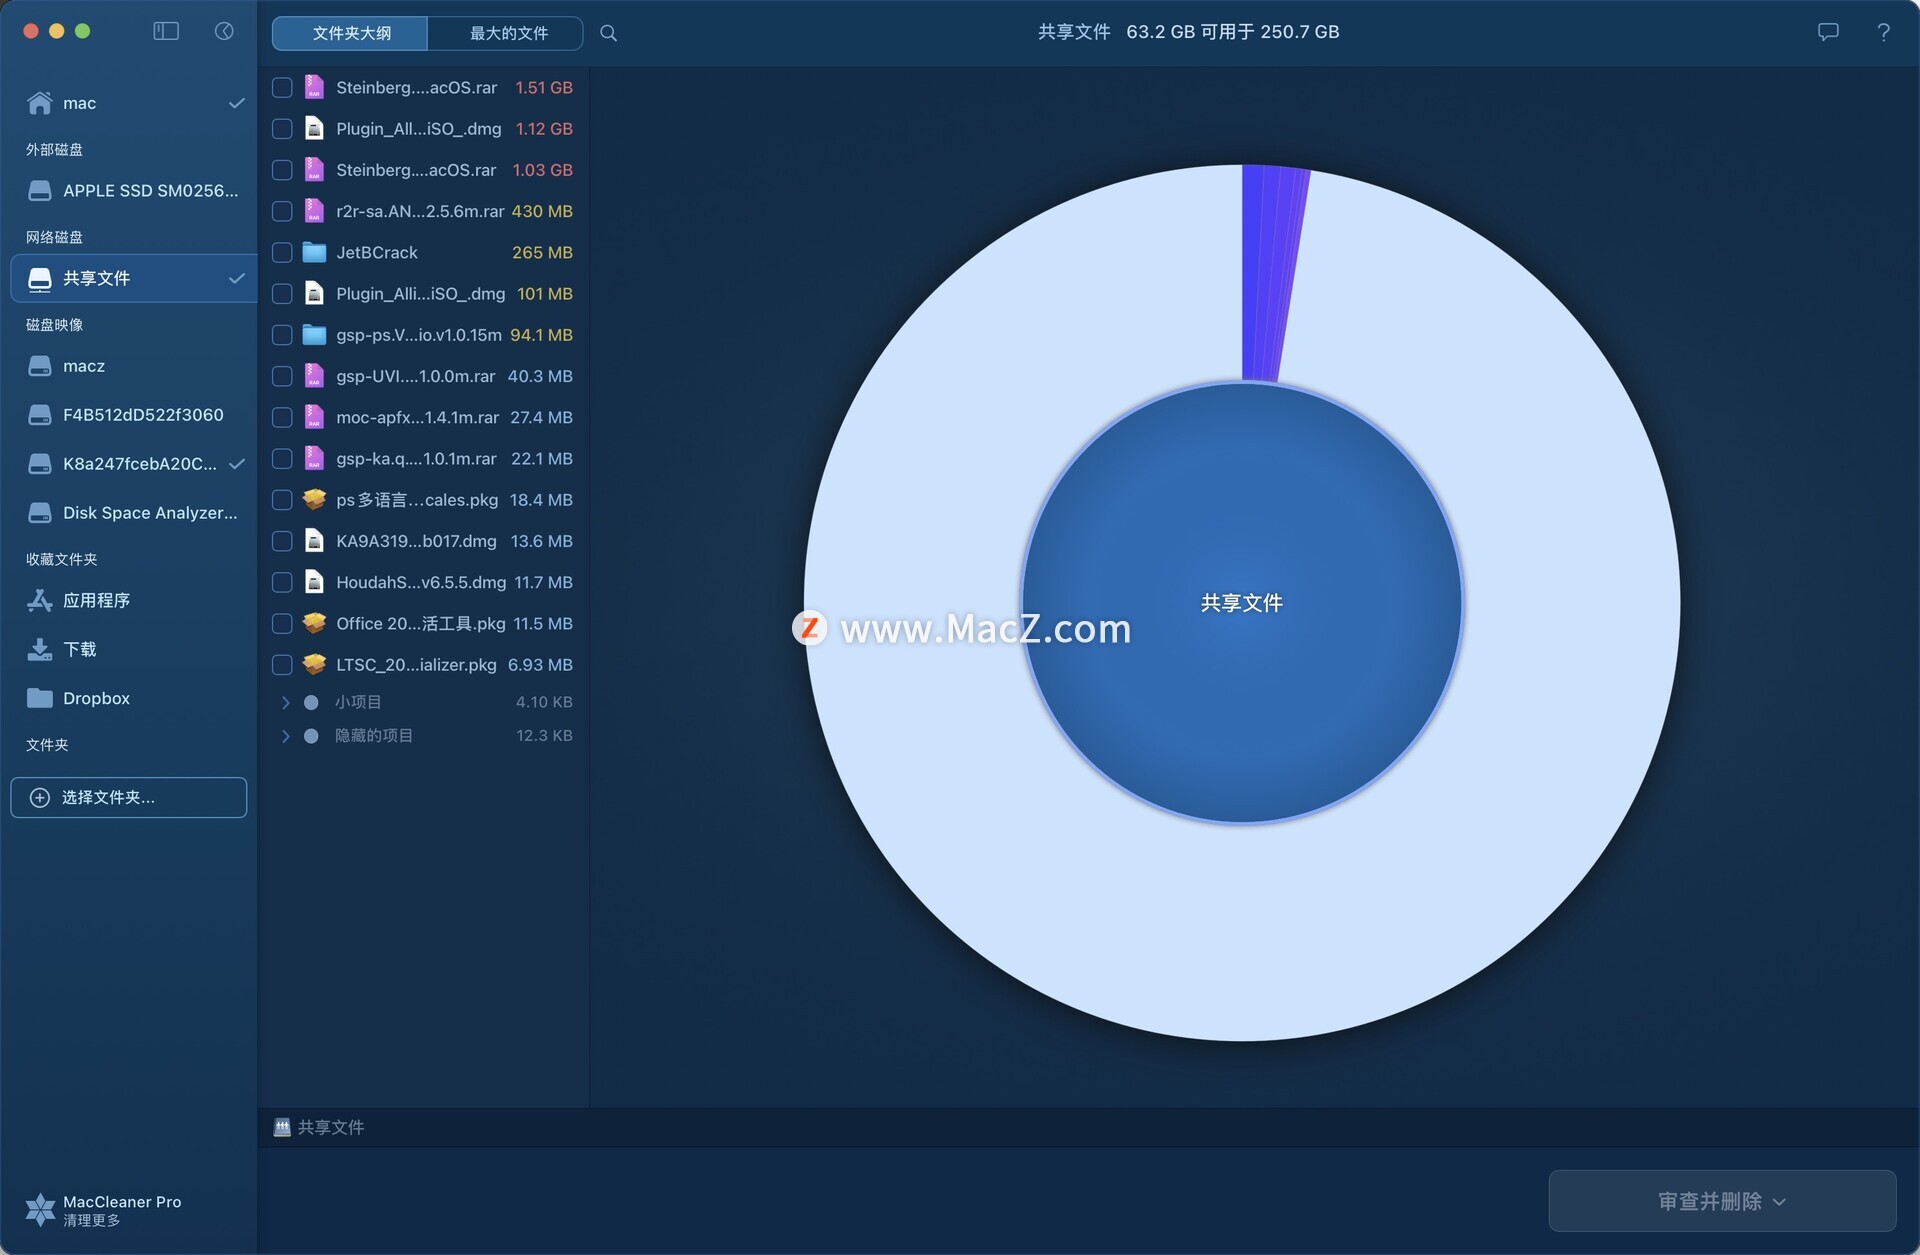The height and width of the screenshot is (1255, 1920).
Task: Open the 审查并删除 dropdown arrow
Action: pos(1779,1202)
